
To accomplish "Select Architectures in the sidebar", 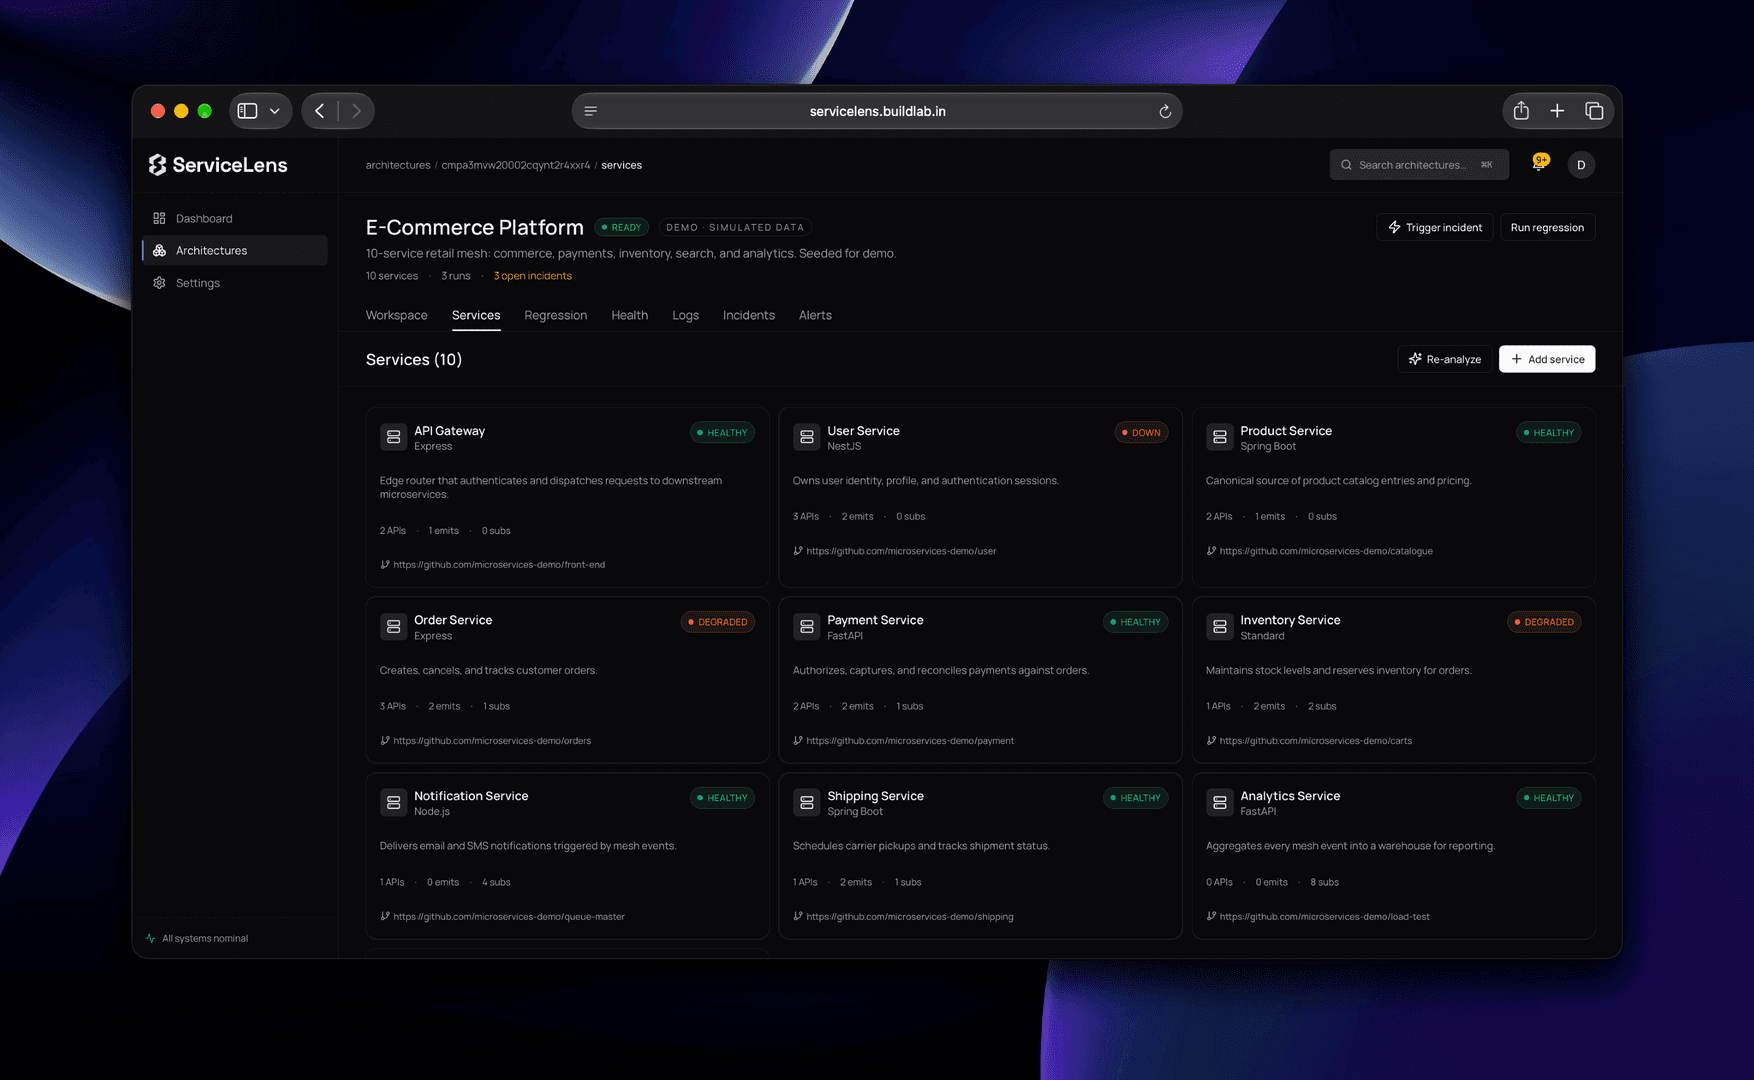I will click(x=235, y=250).
